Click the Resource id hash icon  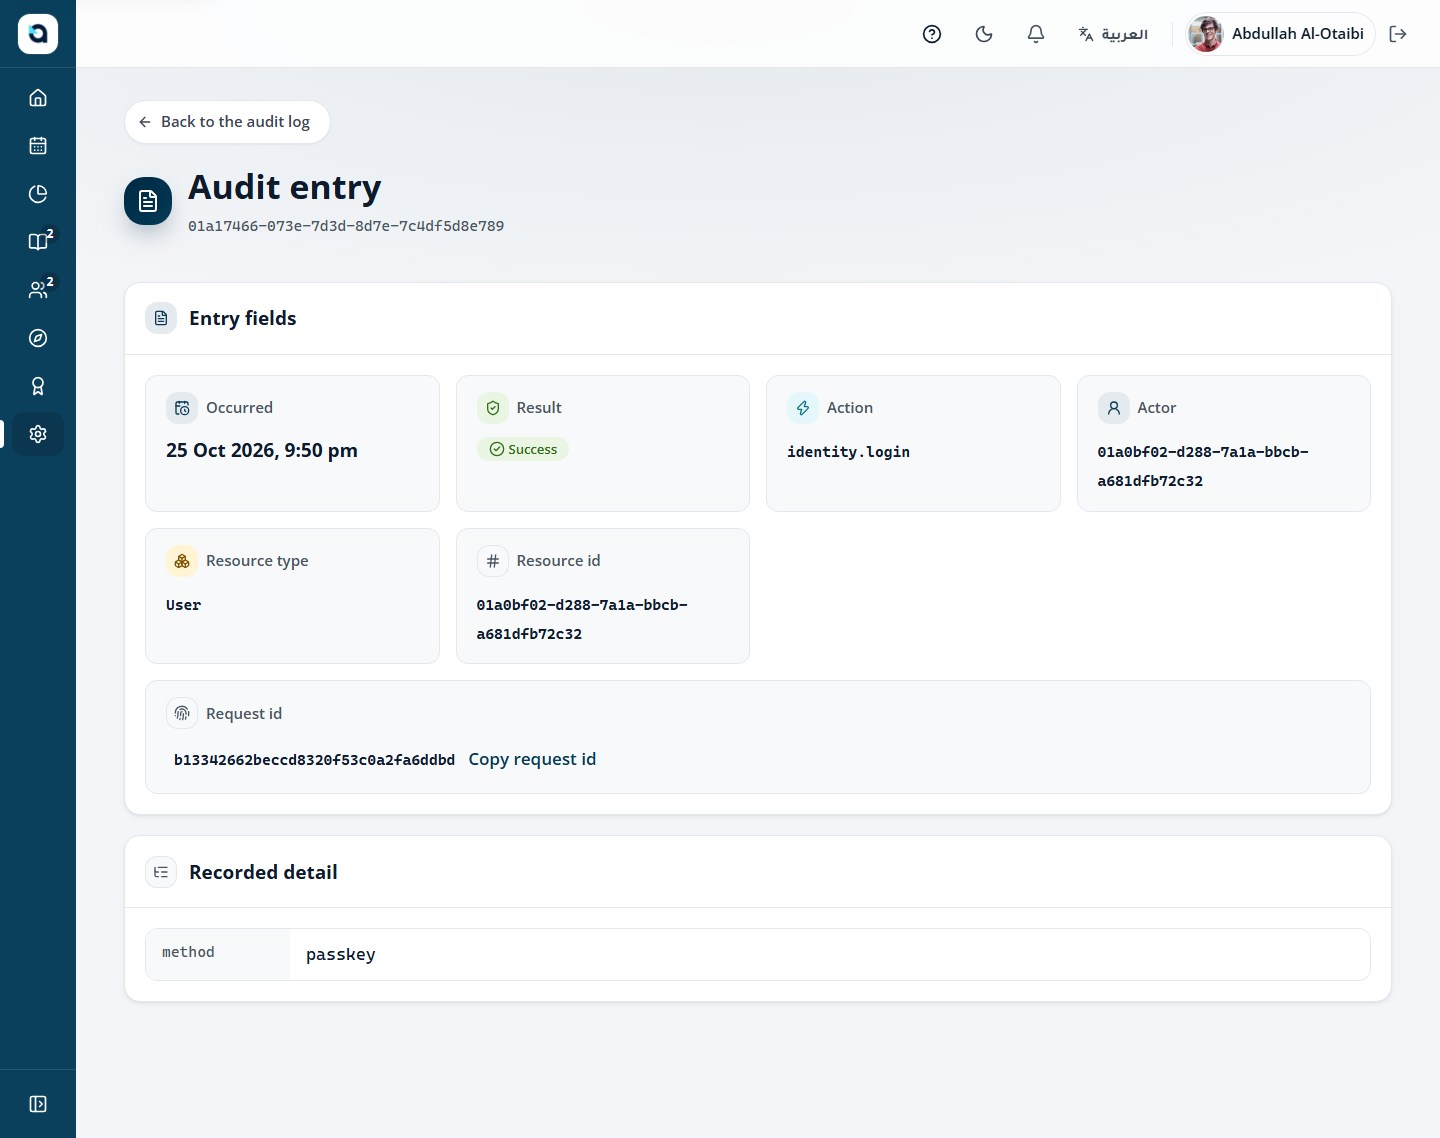tap(493, 561)
